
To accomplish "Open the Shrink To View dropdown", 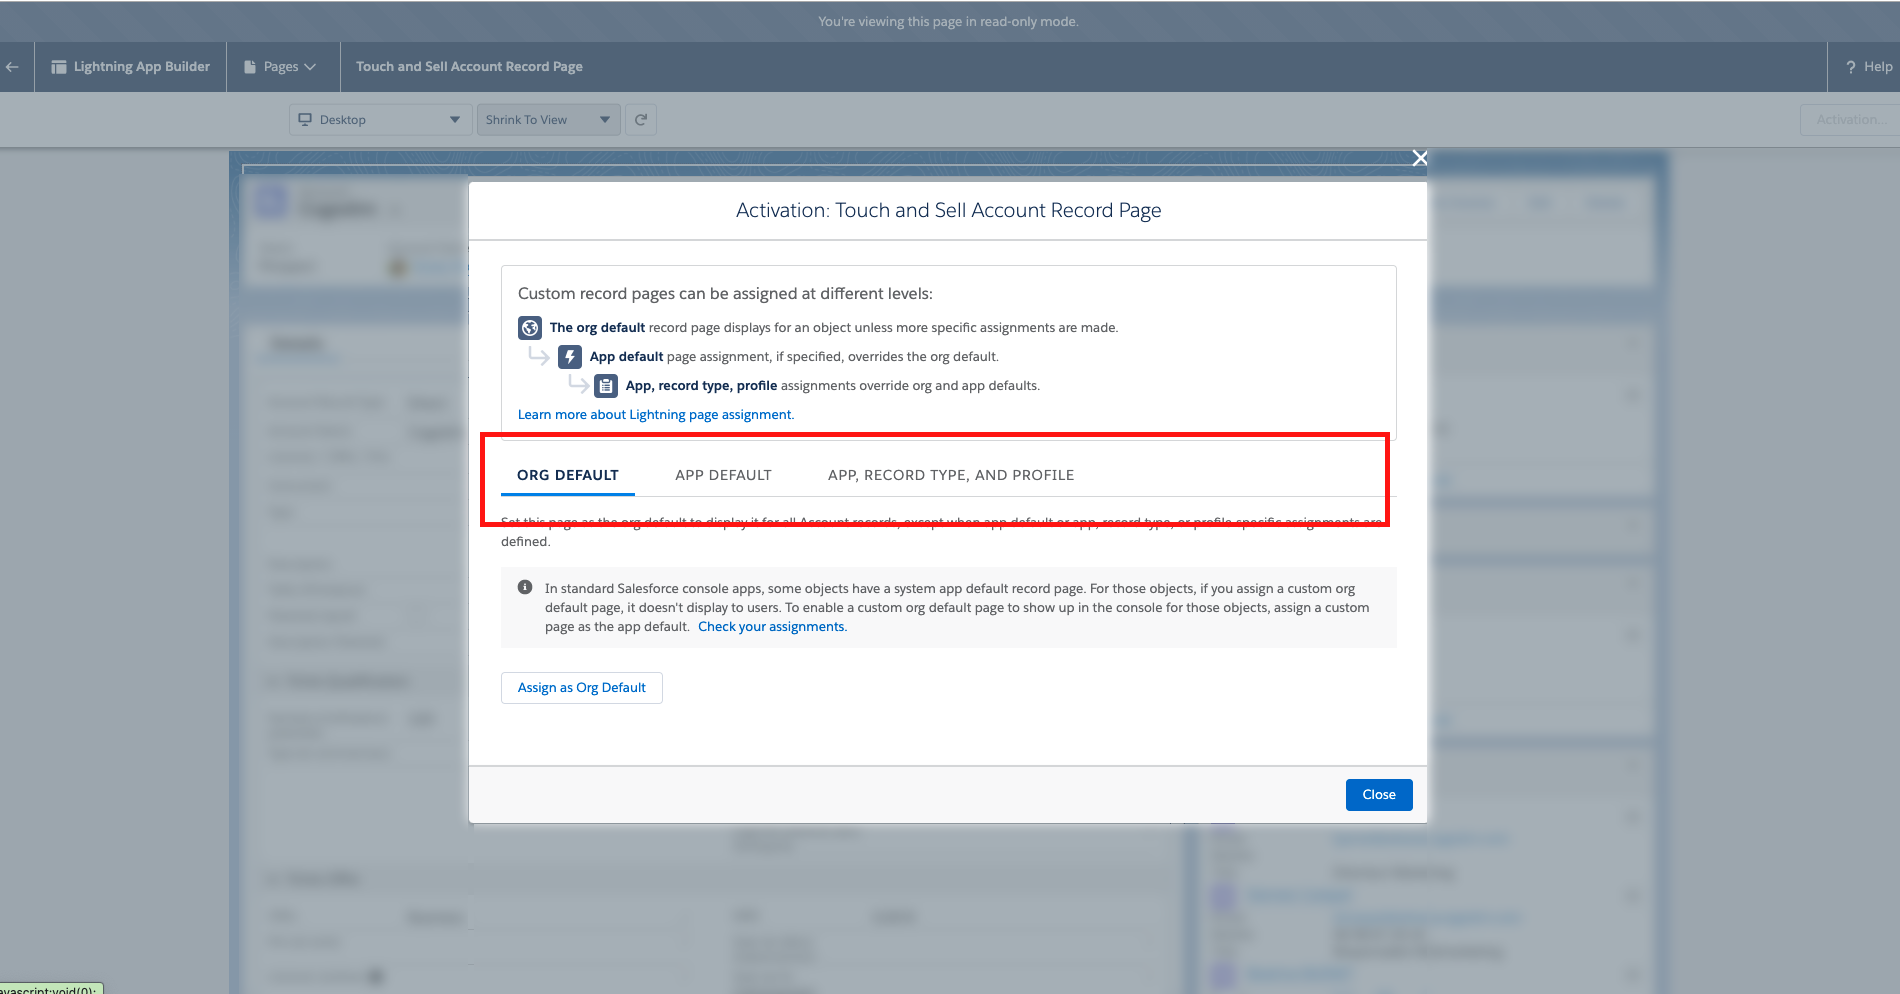I will 548,120.
